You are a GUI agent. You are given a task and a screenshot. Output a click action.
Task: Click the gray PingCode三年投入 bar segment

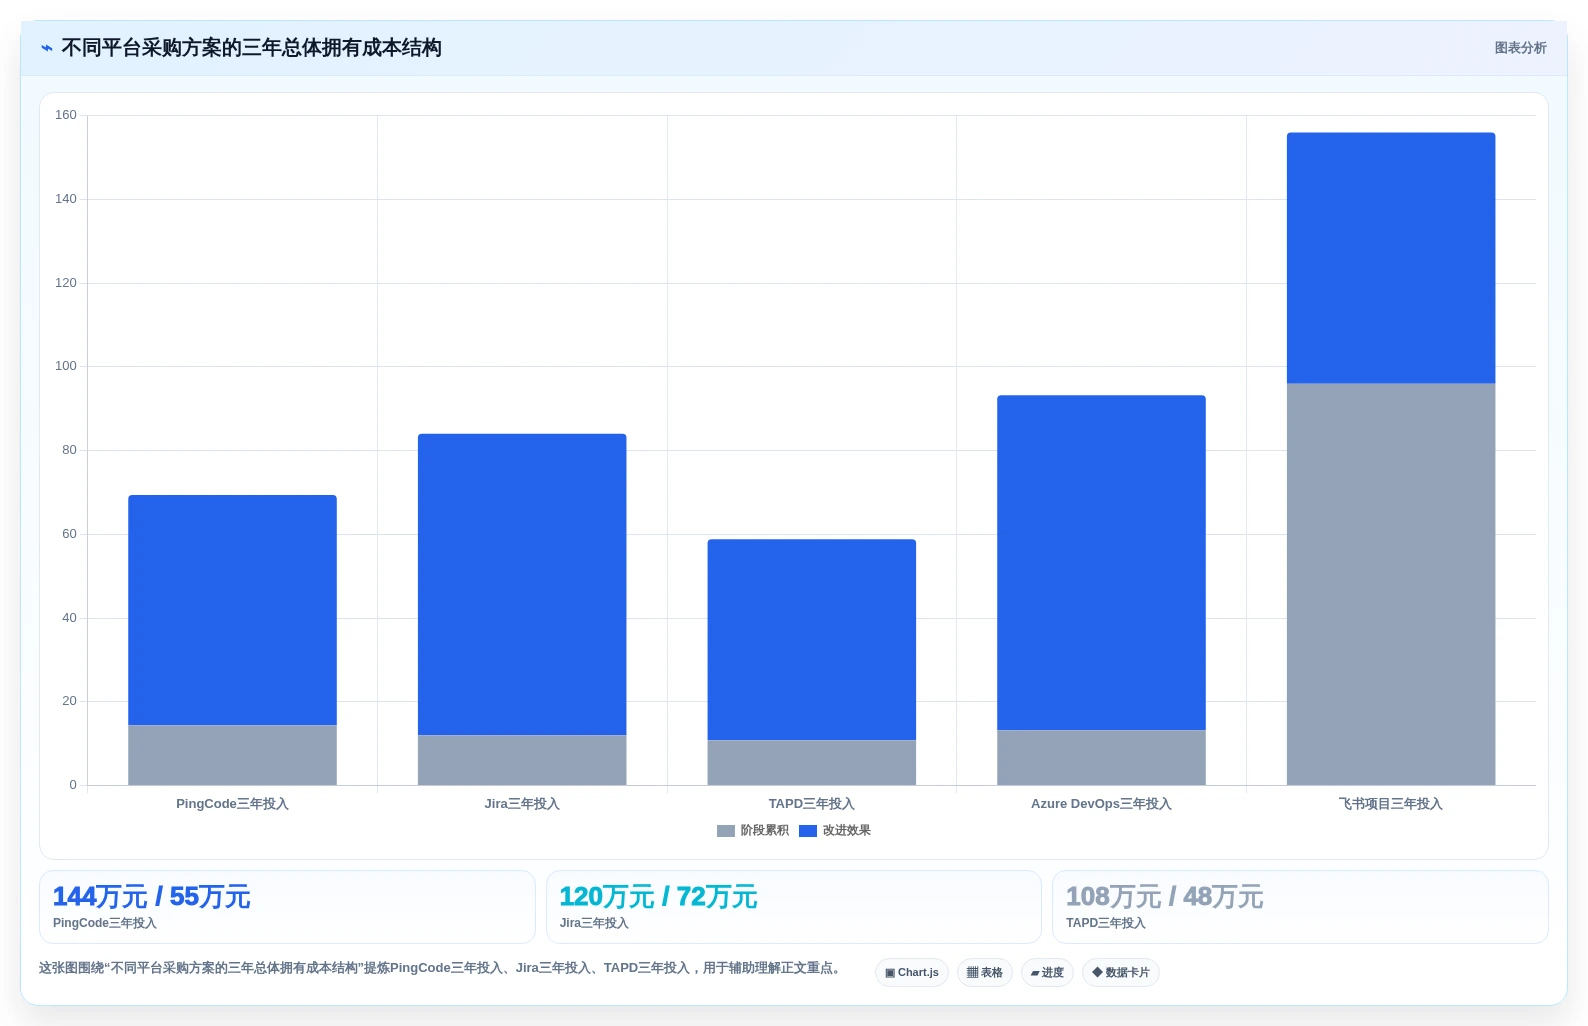[232, 755]
